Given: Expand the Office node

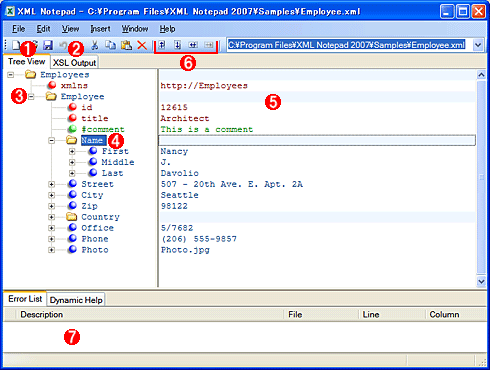Looking at the screenshot, I should click(x=51, y=228).
